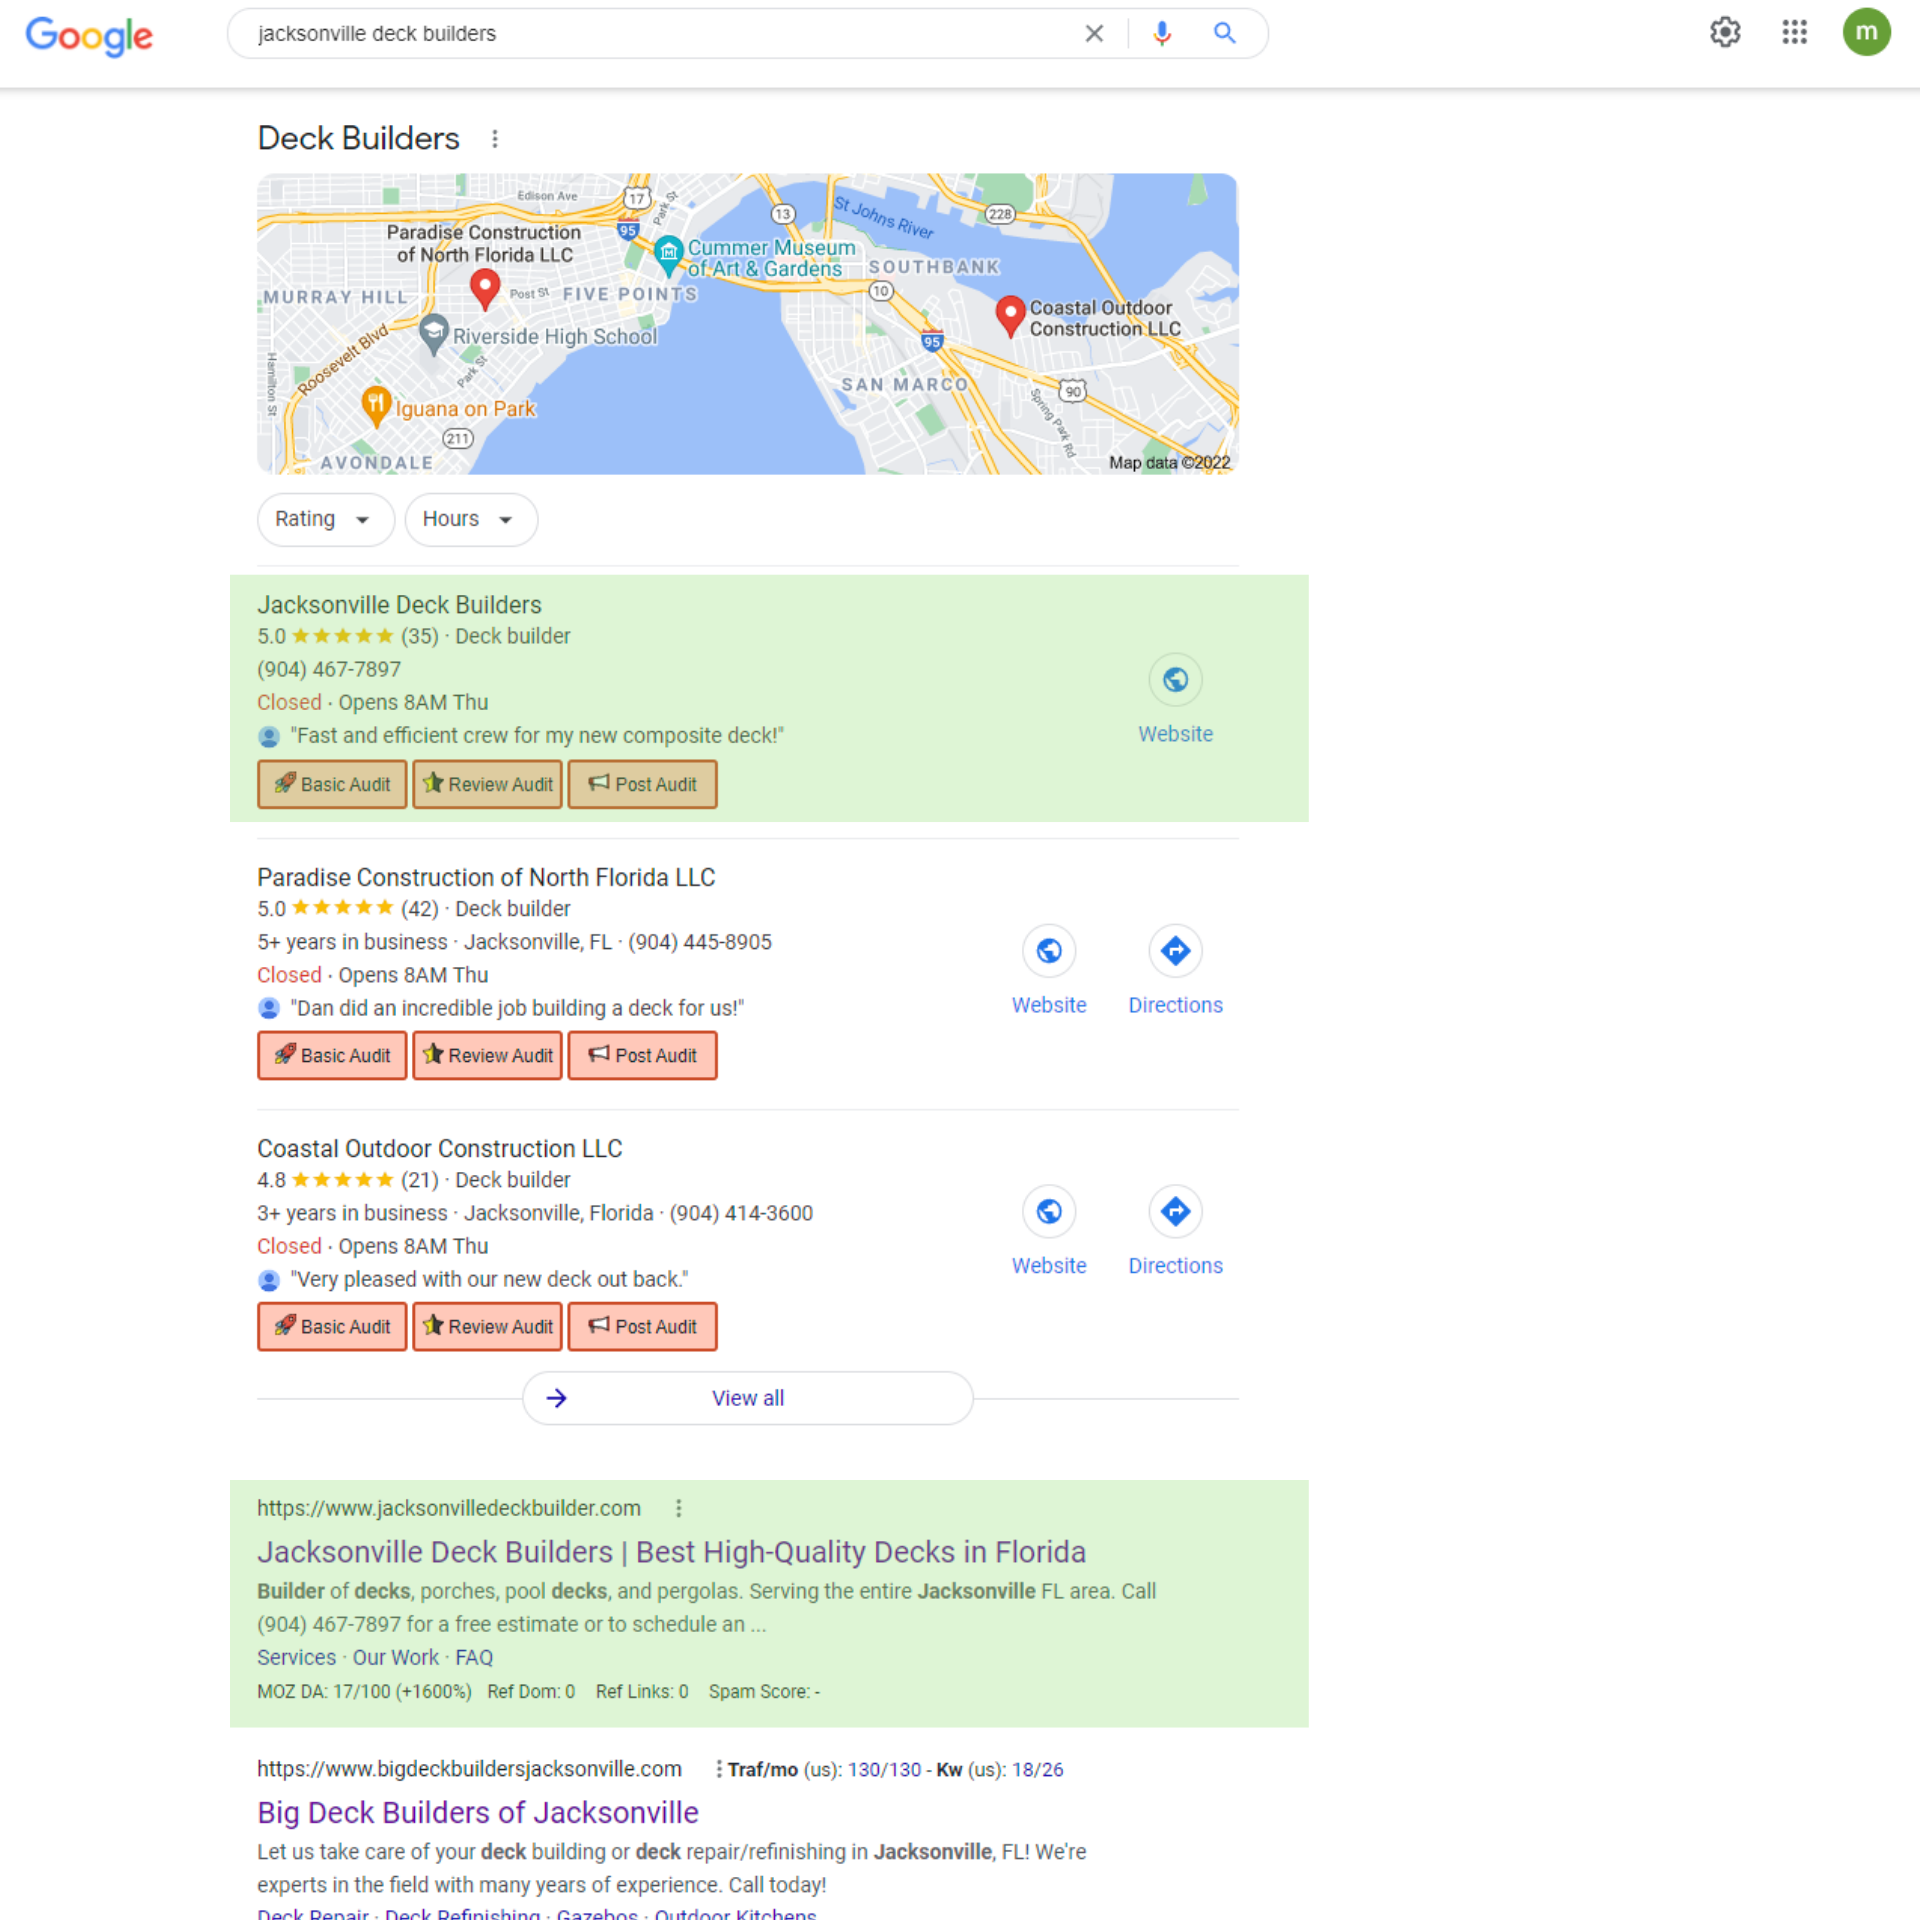Run Post Audit for Paradise Construction
Viewport: 1920px width, 1920px height.
(642, 1055)
